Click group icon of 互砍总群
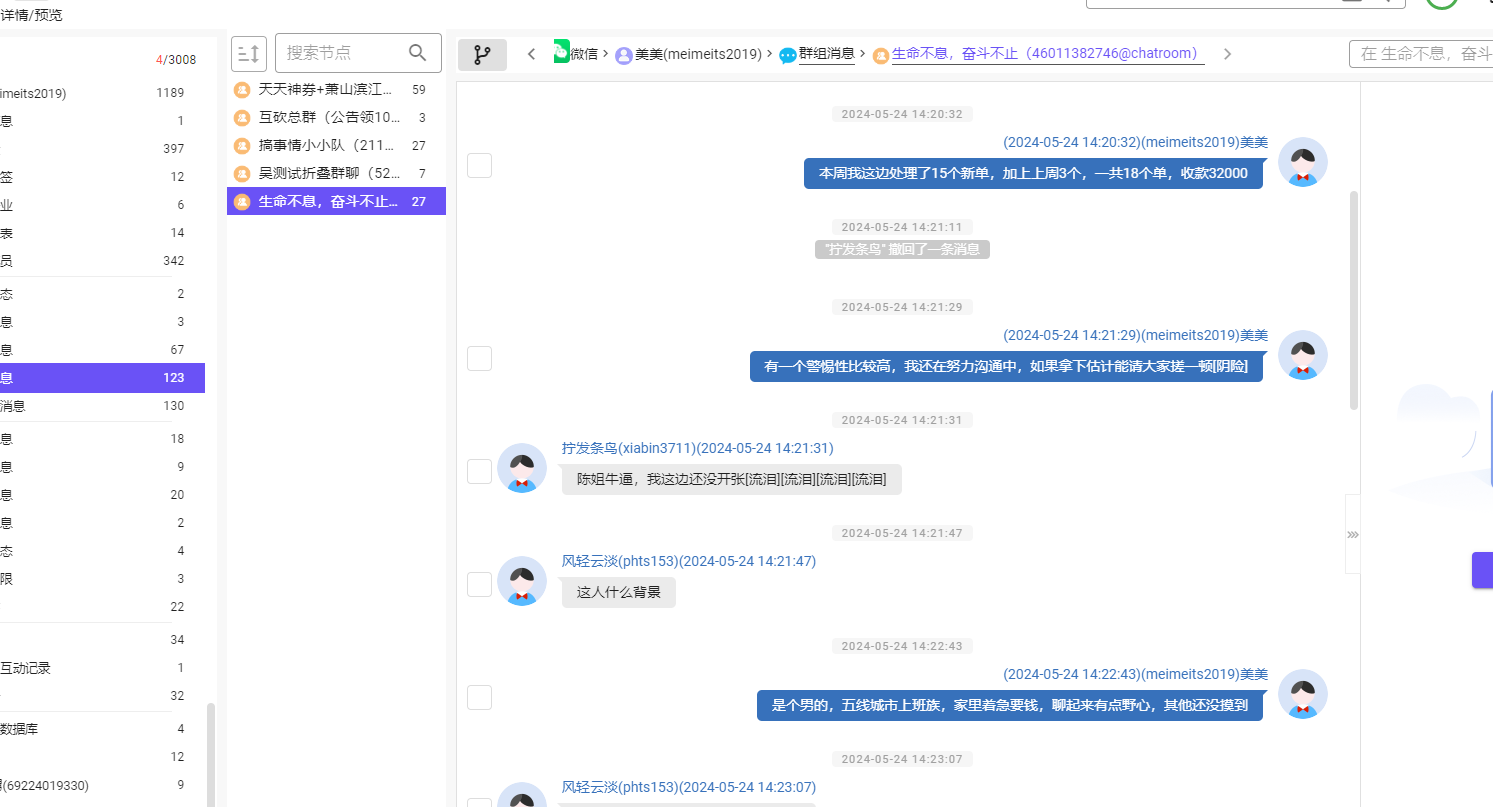Screen dimensions: 1493x807 pos(241,118)
